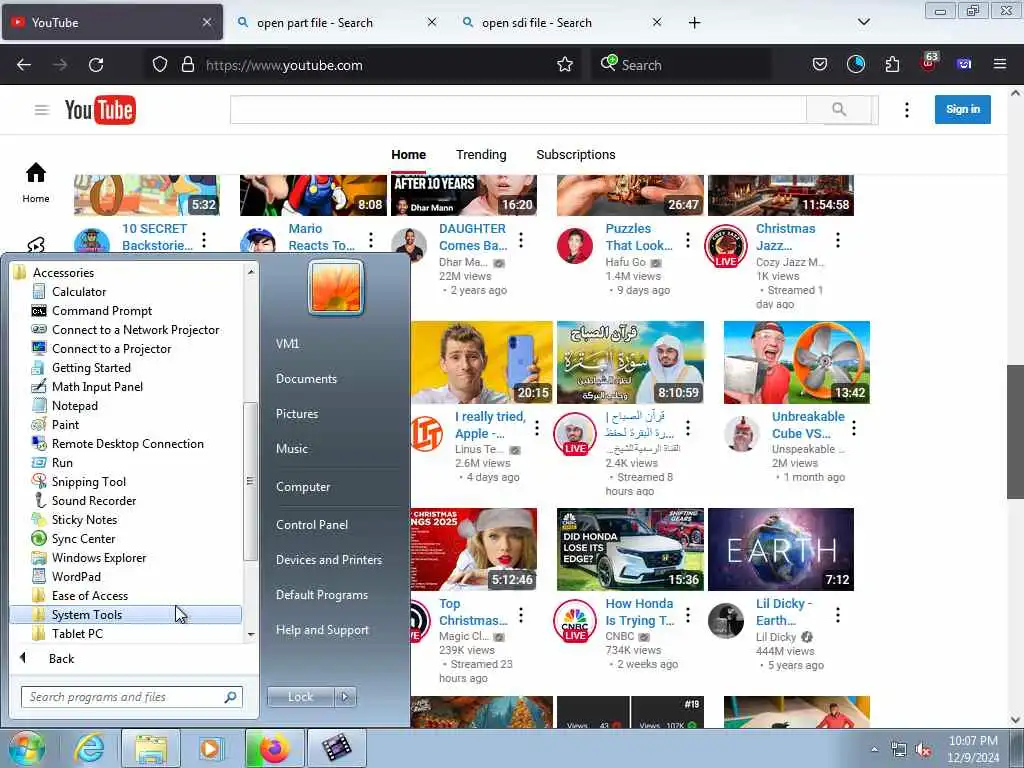Open options for Mario Reacts video
The height and width of the screenshot is (768, 1024).
click(x=371, y=240)
